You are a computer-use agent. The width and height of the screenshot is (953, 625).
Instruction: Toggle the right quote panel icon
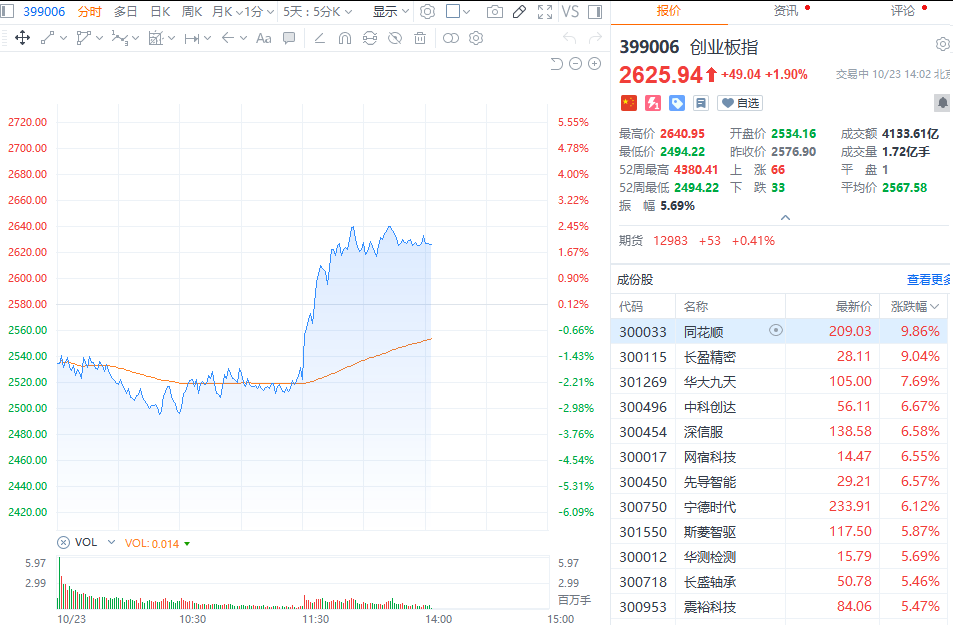[x=595, y=12]
